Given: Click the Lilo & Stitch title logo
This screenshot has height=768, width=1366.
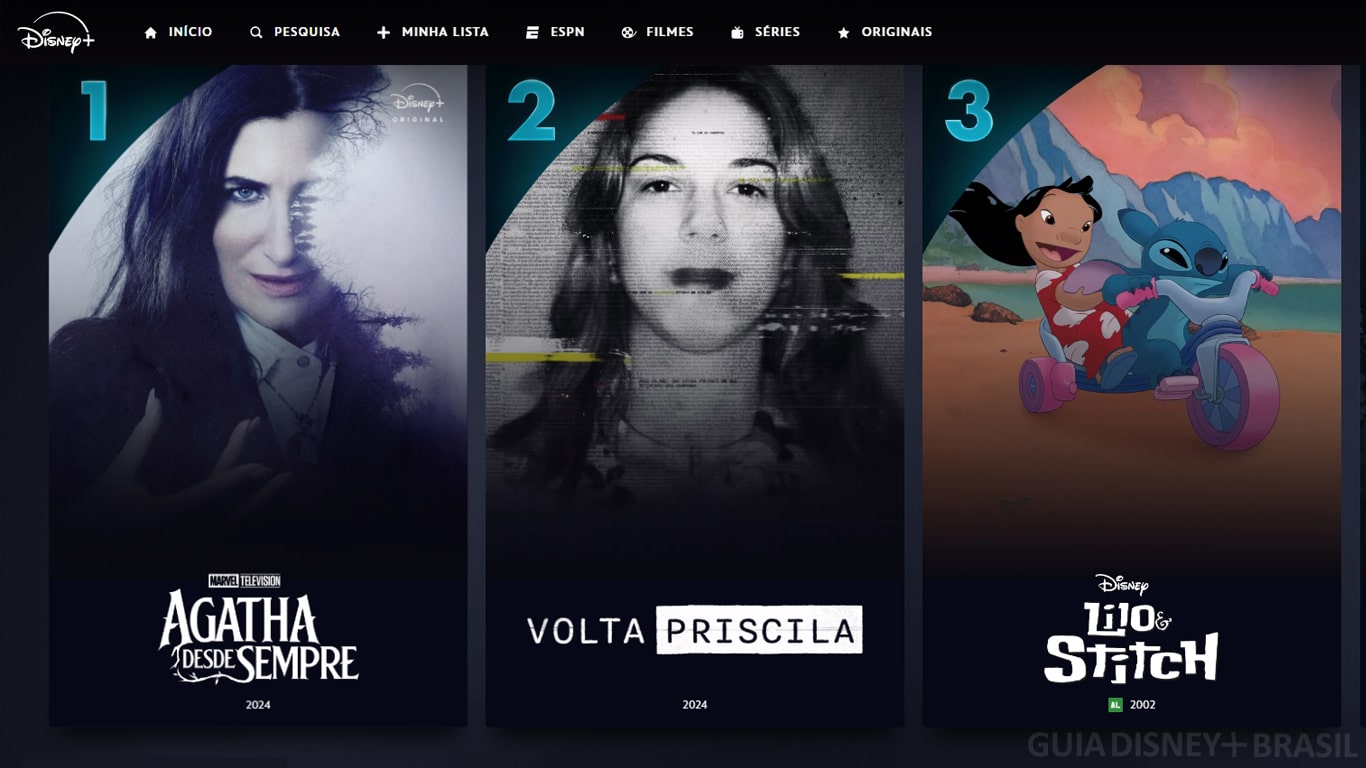Looking at the screenshot, I should tap(1131, 629).
